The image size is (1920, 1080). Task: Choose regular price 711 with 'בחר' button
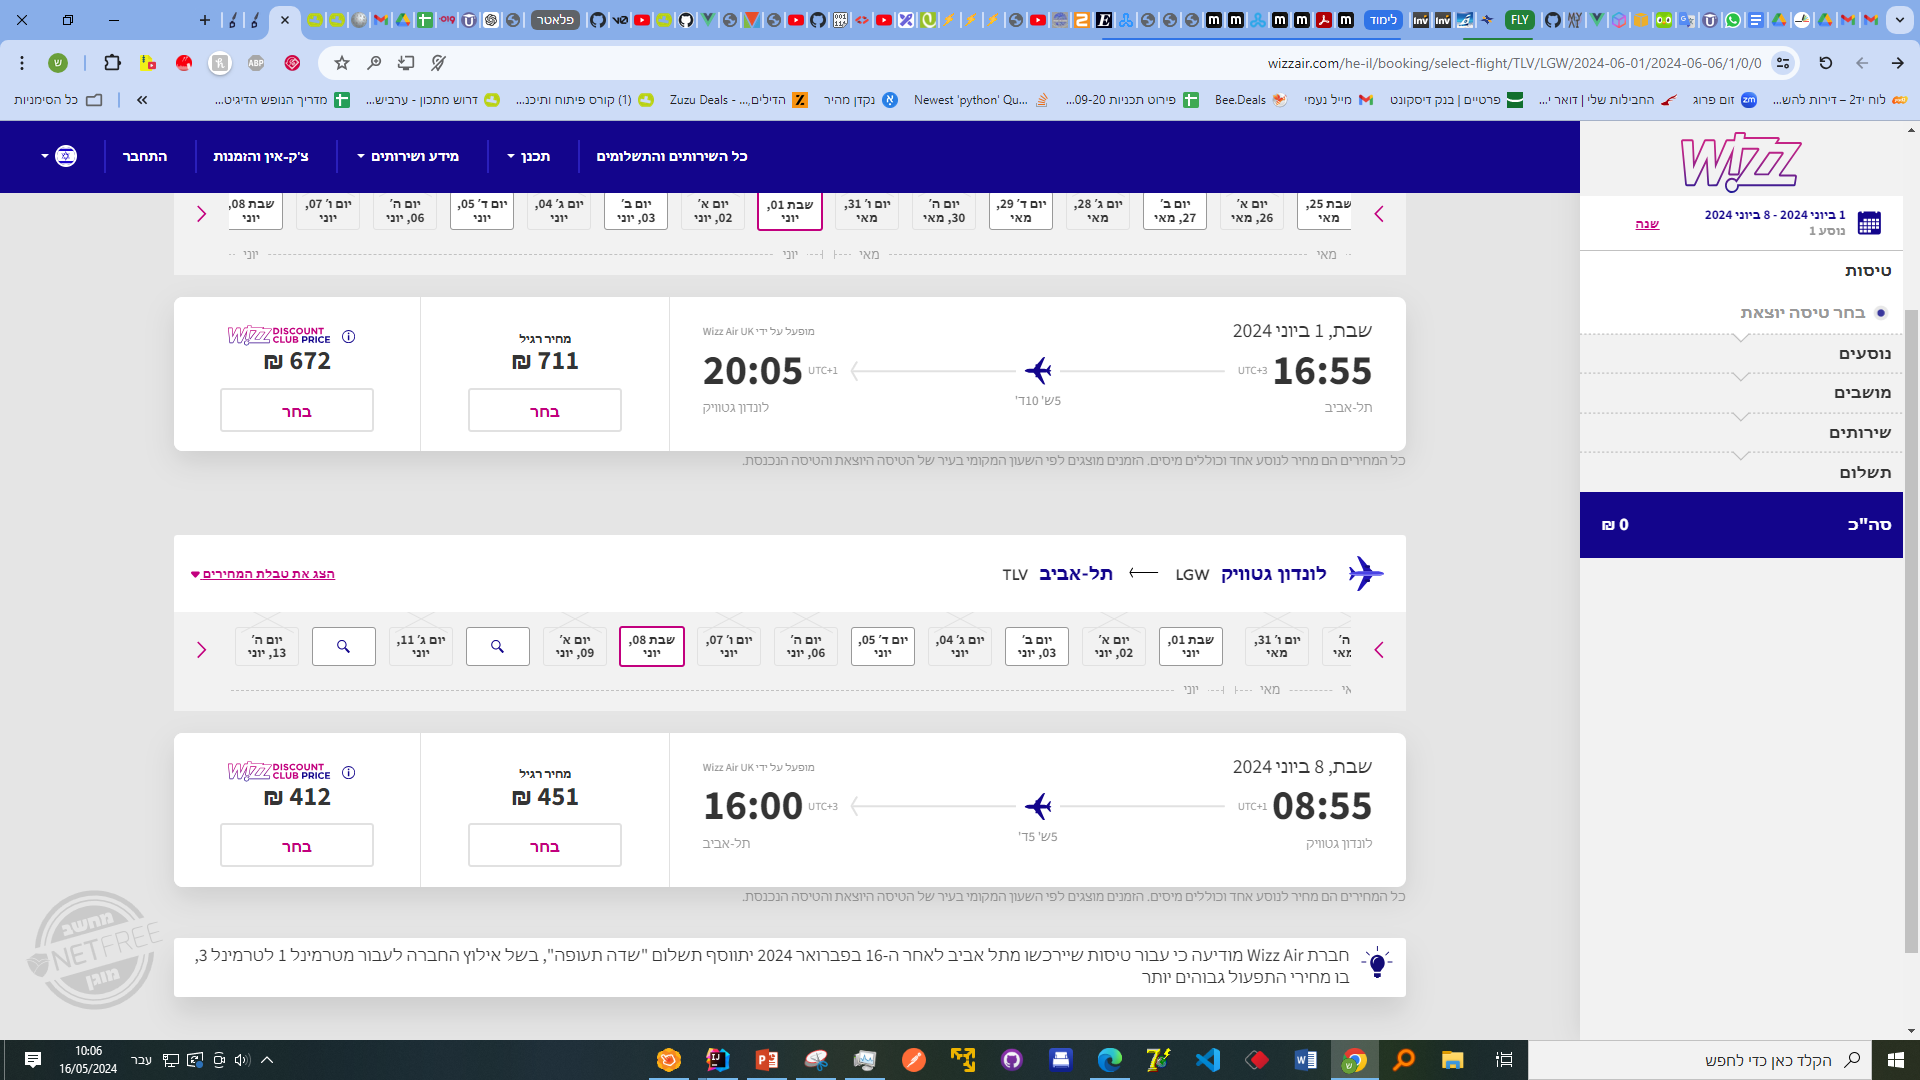544,411
